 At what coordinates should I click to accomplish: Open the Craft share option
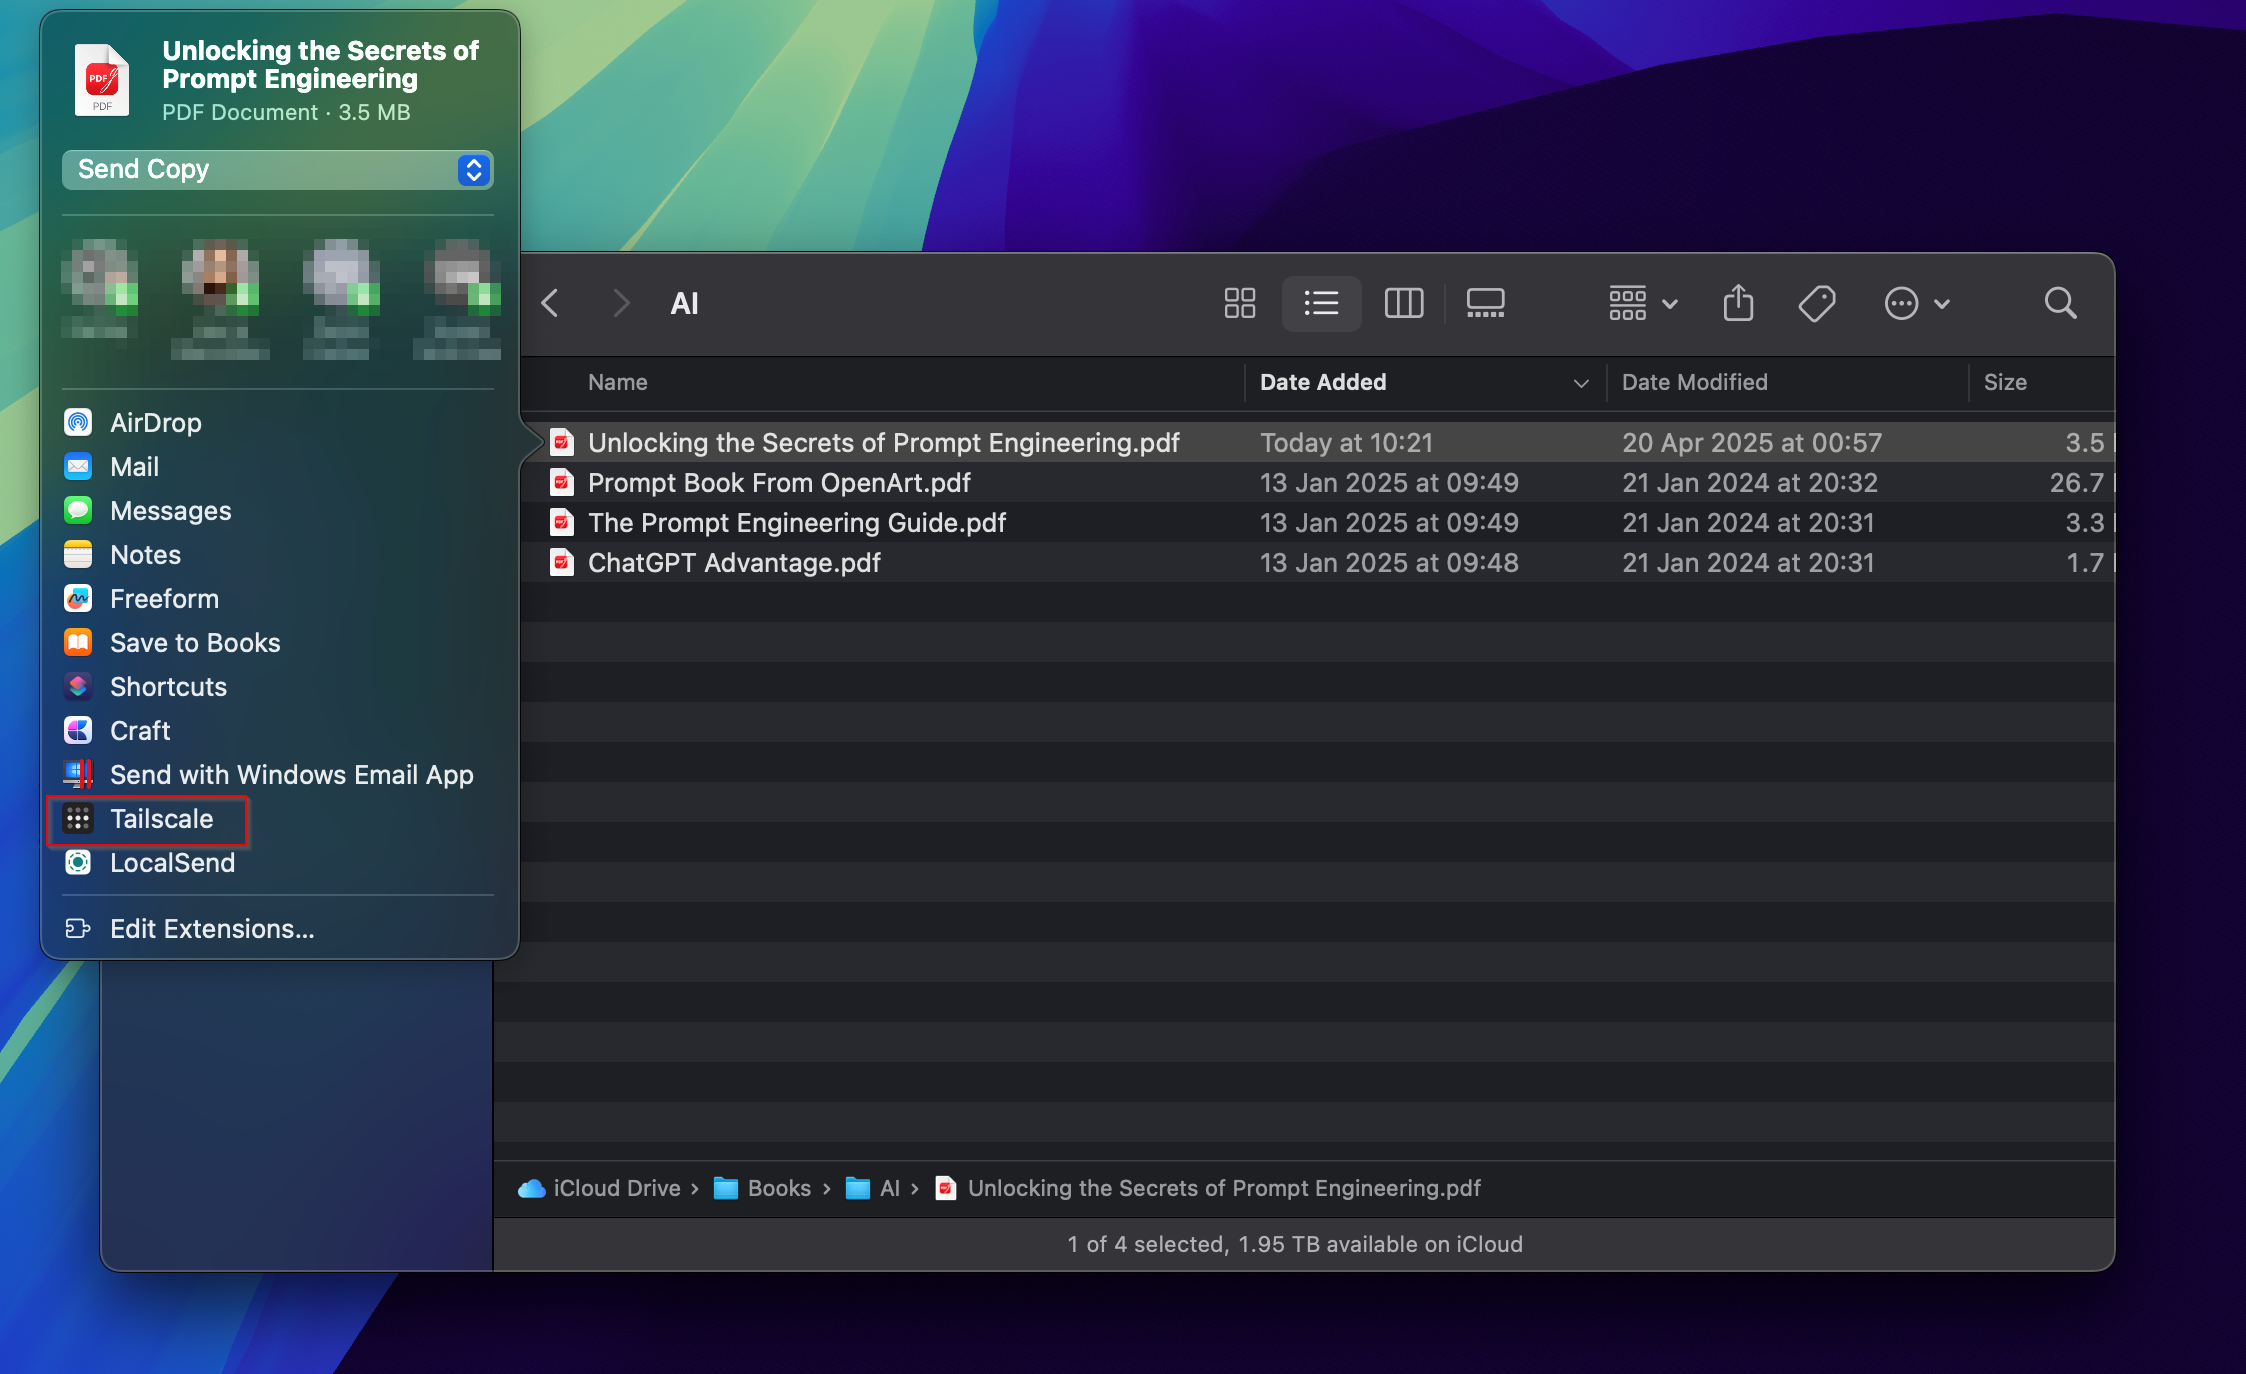click(x=139, y=730)
